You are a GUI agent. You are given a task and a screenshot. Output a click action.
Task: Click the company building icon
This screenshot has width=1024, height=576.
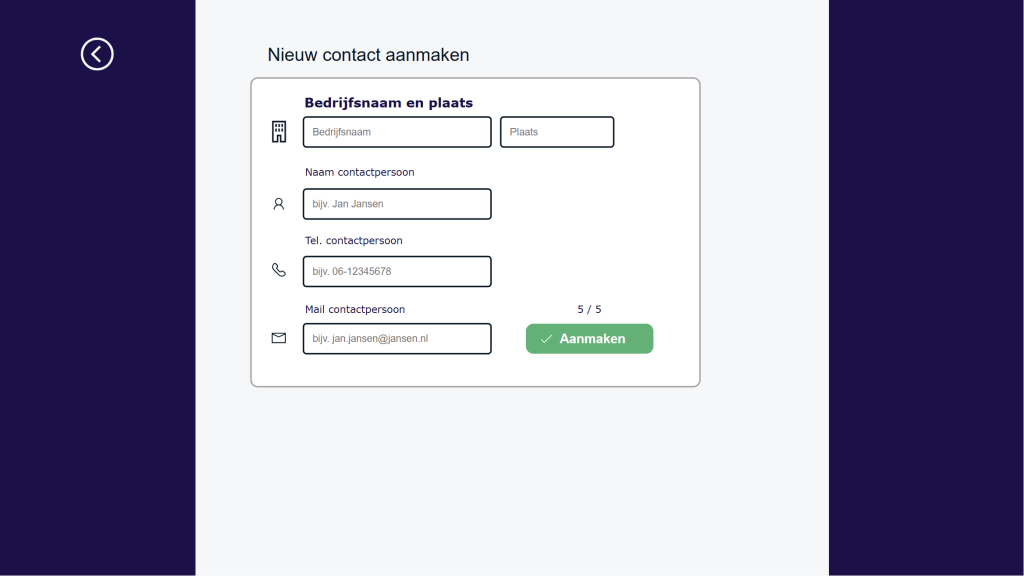pos(279,132)
